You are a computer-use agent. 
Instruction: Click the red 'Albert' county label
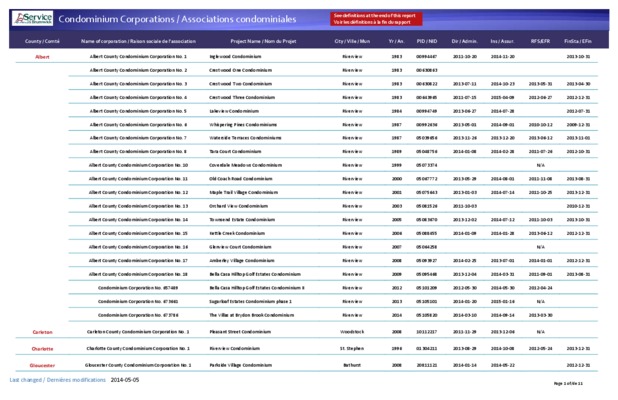(42, 57)
